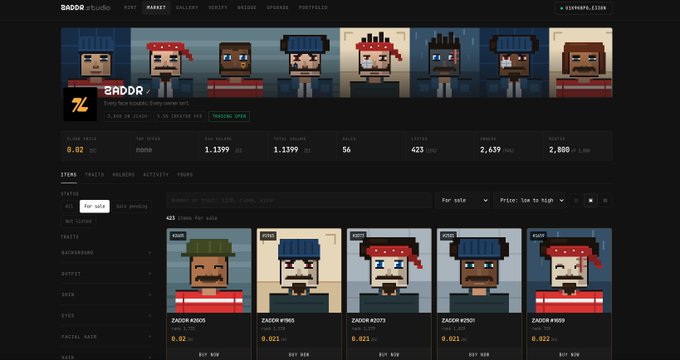
Task: Open the Portfolio page
Action: click(x=313, y=8)
